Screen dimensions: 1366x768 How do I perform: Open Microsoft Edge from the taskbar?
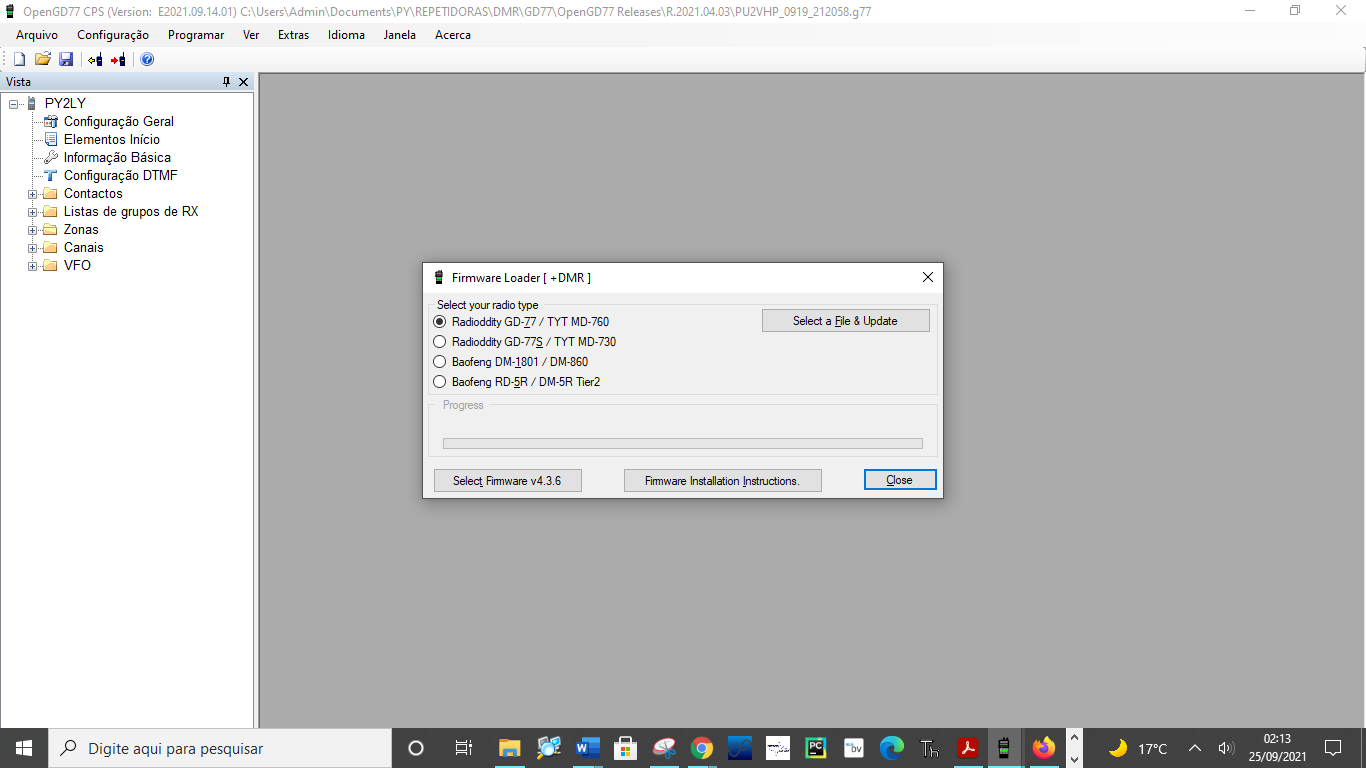tap(892, 748)
